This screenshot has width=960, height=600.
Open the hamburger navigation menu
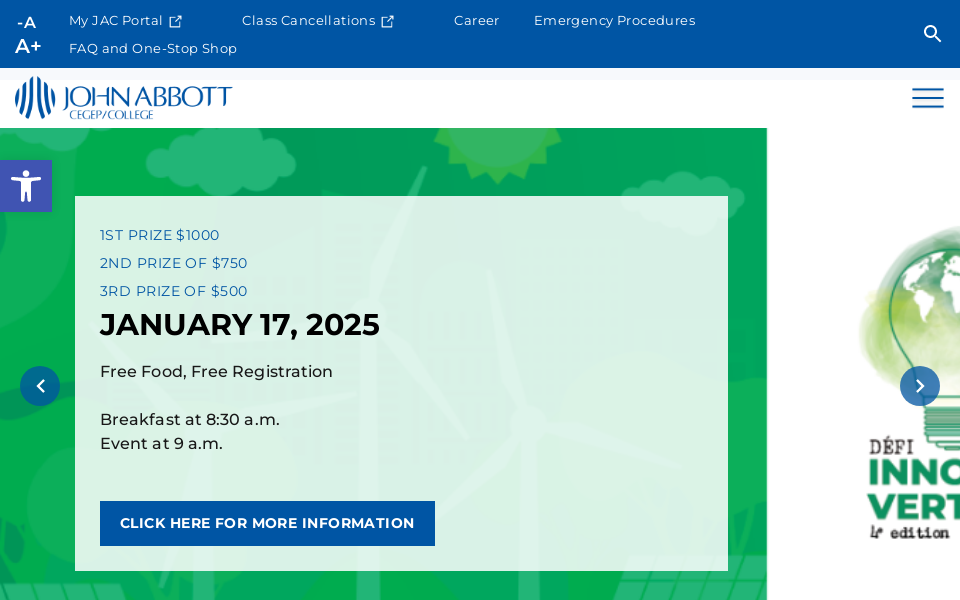point(927,98)
